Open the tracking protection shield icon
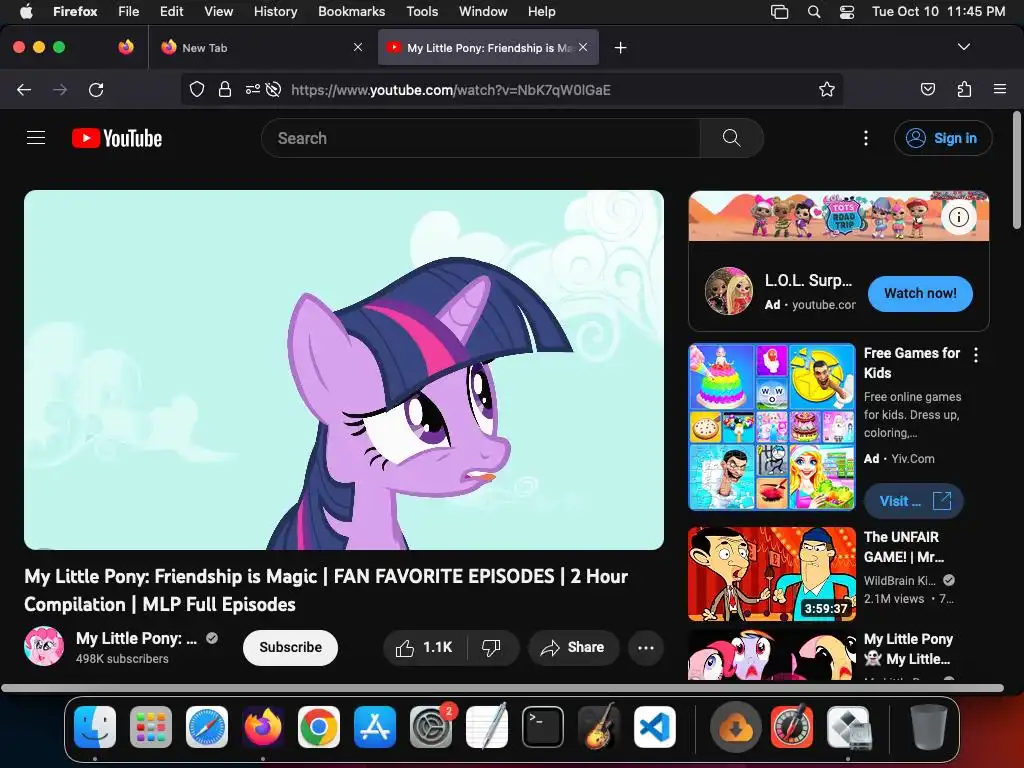 pyautogui.click(x=197, y=89)
